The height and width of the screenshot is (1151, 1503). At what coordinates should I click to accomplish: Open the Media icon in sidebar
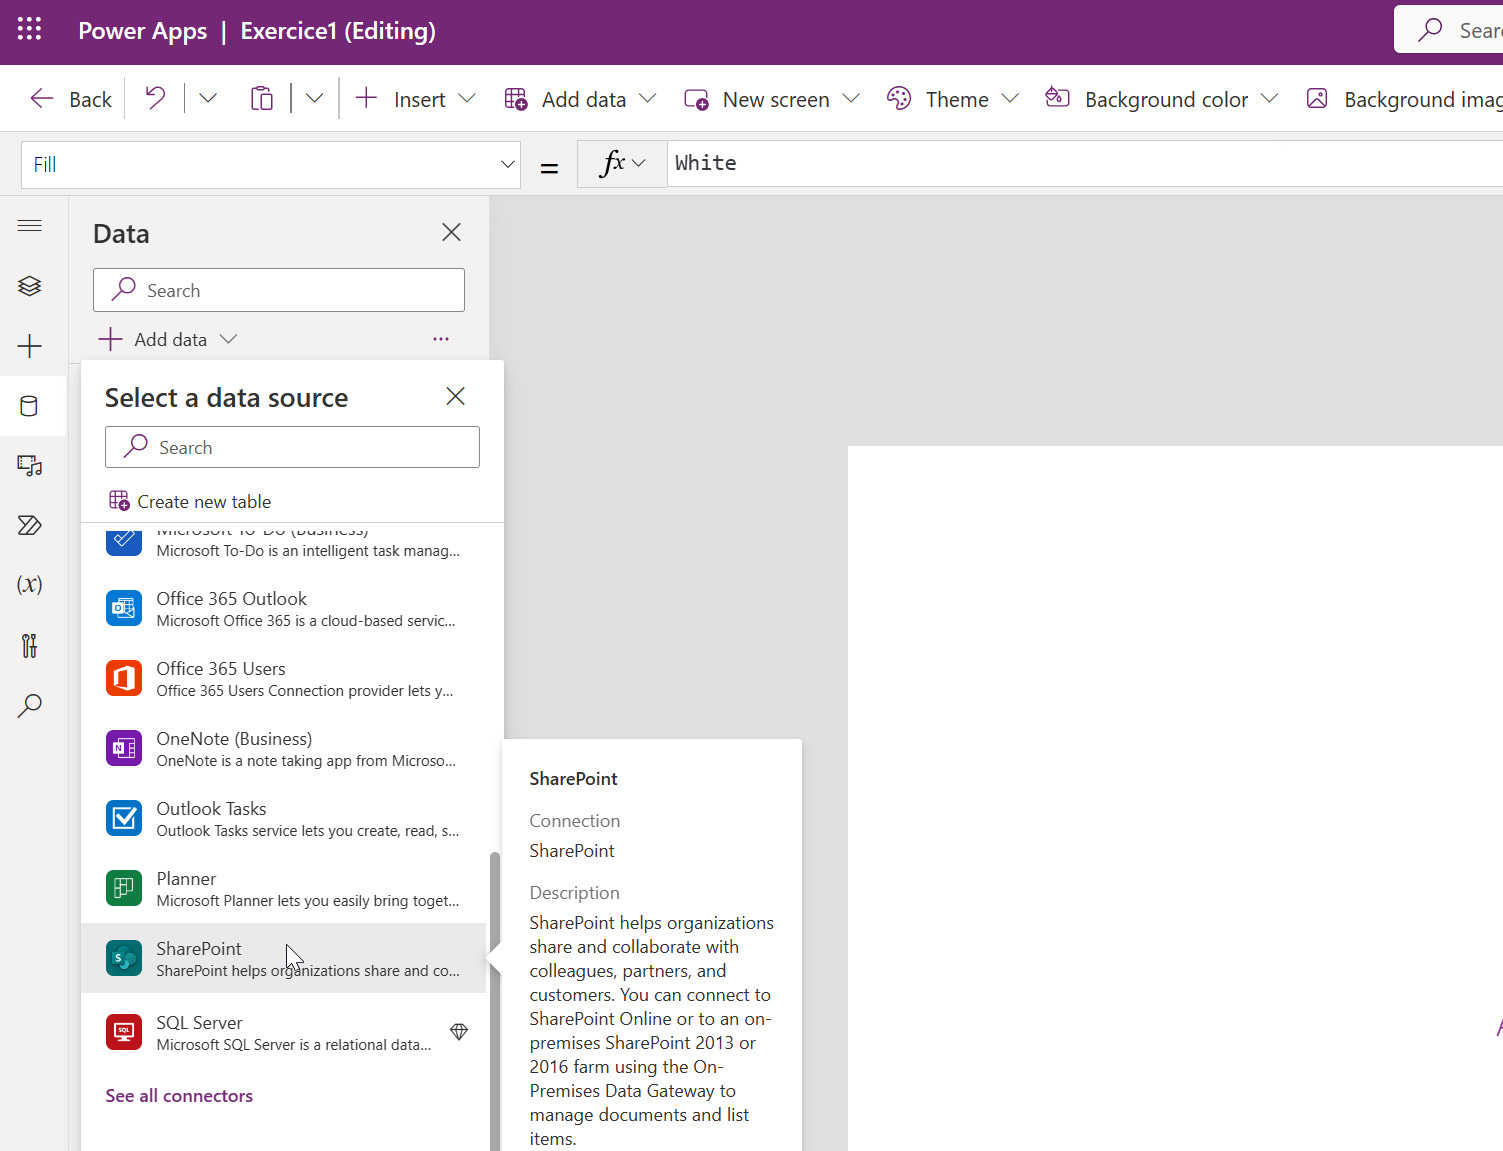pyautogui.click(x=30, y=465)
